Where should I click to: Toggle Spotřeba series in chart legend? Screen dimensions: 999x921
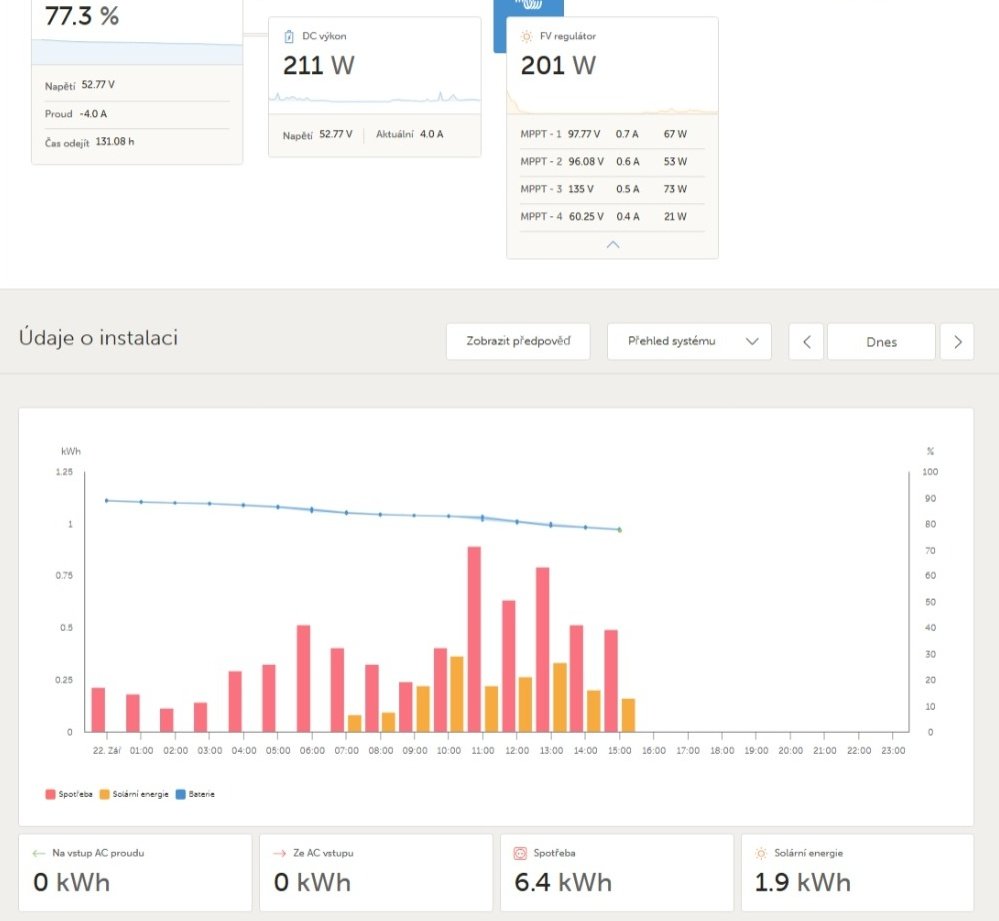(x=69, y=794)
